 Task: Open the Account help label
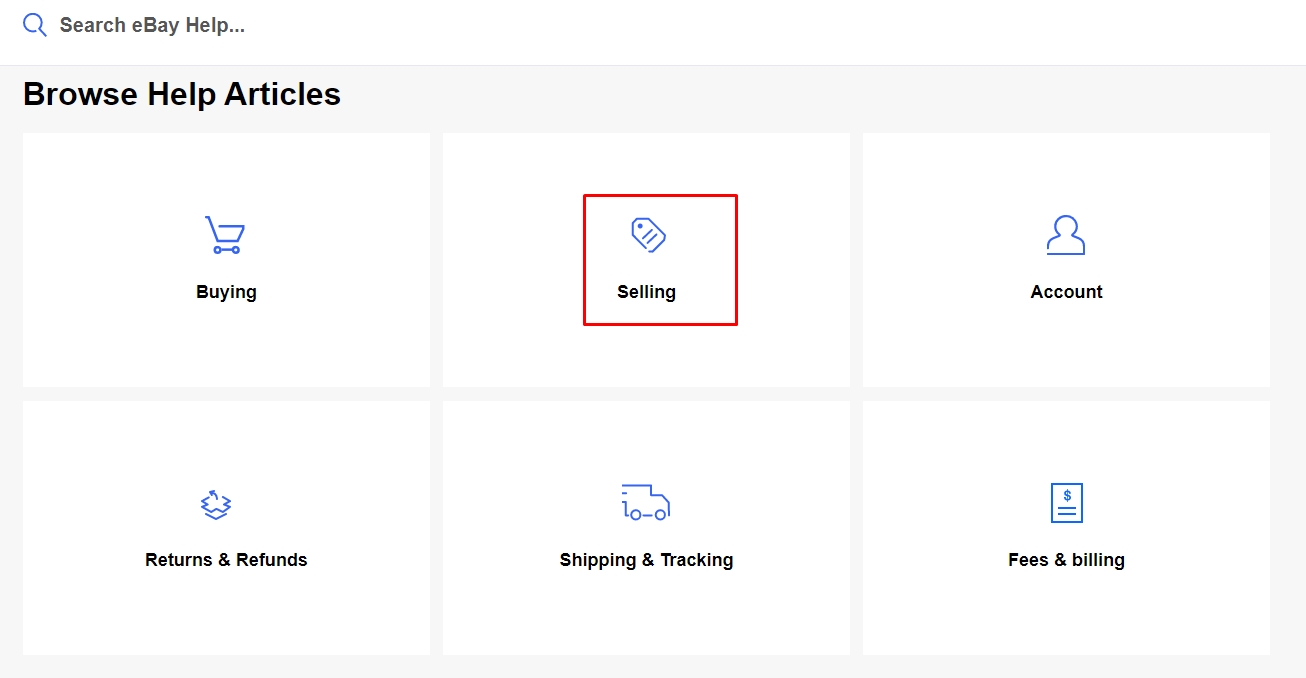1067,292
